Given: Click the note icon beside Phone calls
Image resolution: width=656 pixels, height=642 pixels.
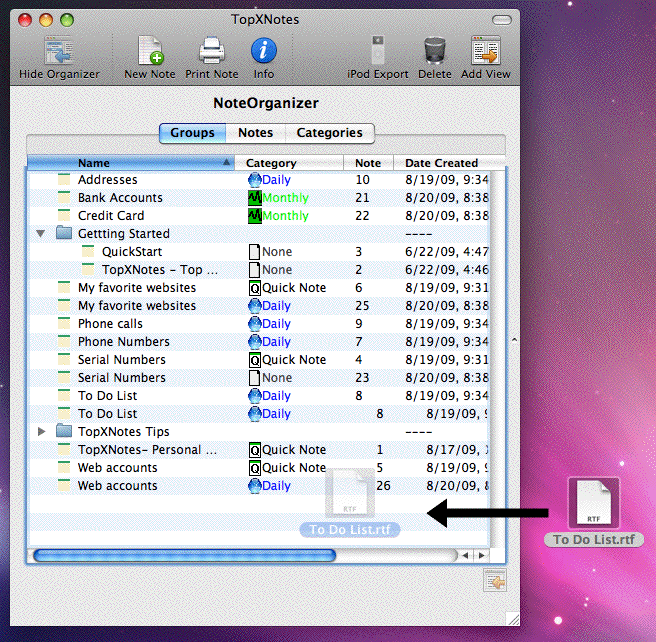Looking at the screenshot, I should 64,323.
